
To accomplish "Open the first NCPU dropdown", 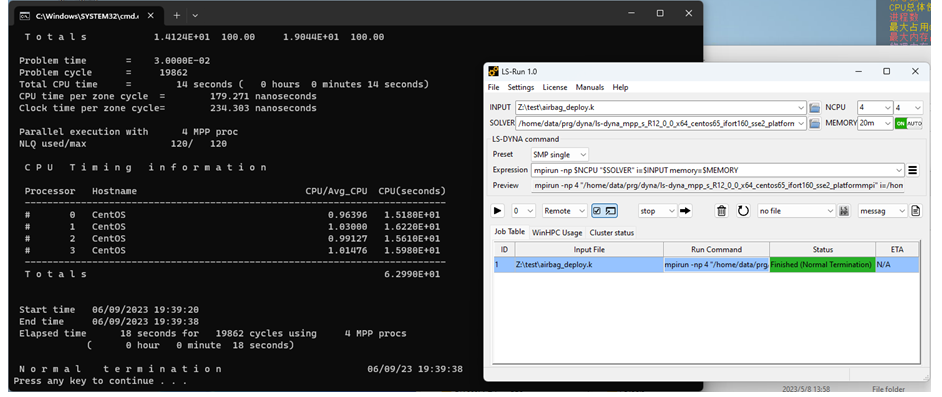I will (875, 108).
